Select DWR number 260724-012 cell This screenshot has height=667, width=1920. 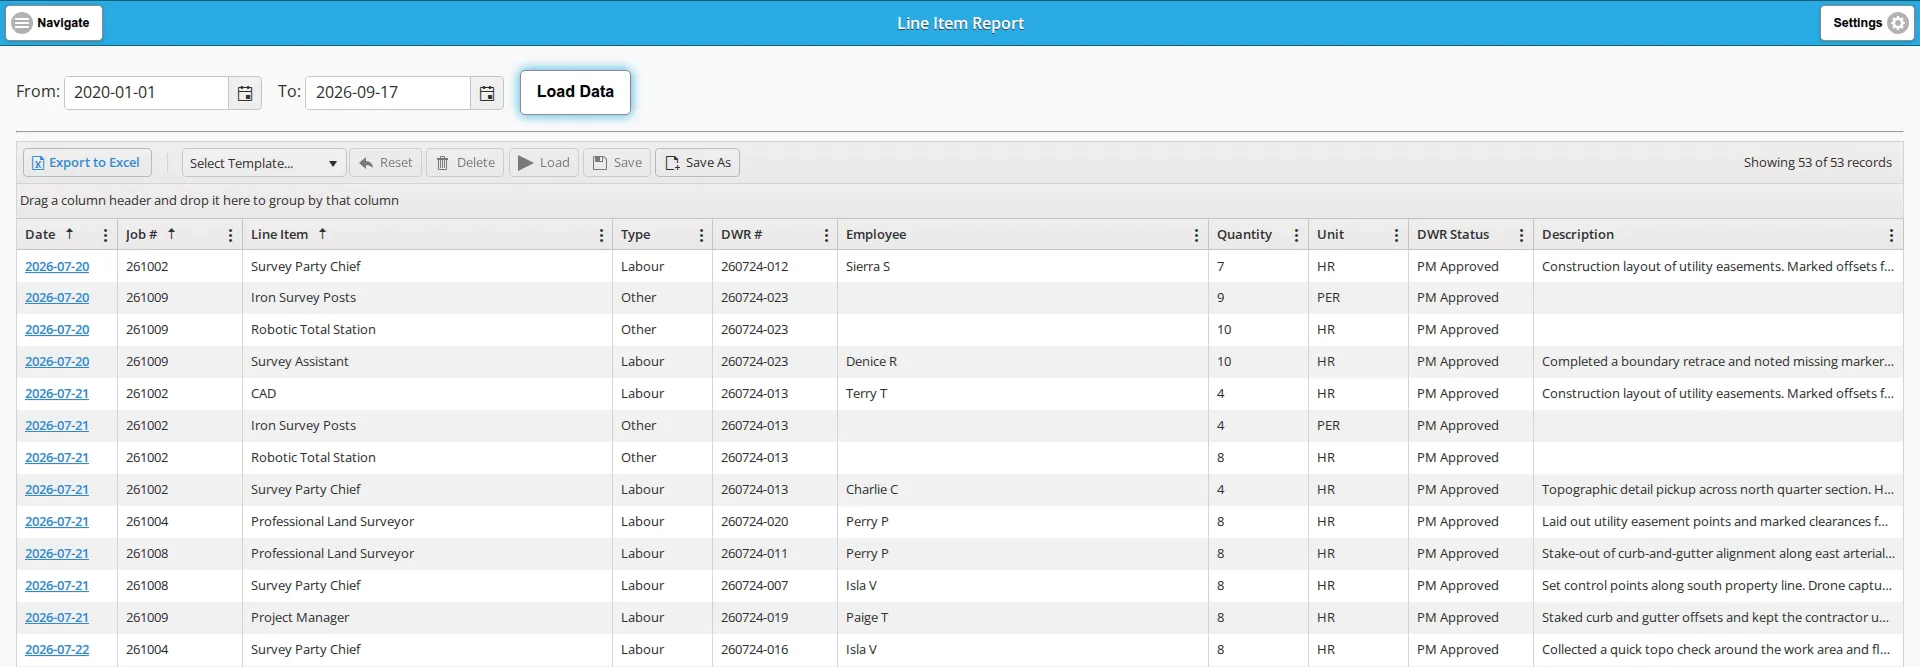point(774,267)
